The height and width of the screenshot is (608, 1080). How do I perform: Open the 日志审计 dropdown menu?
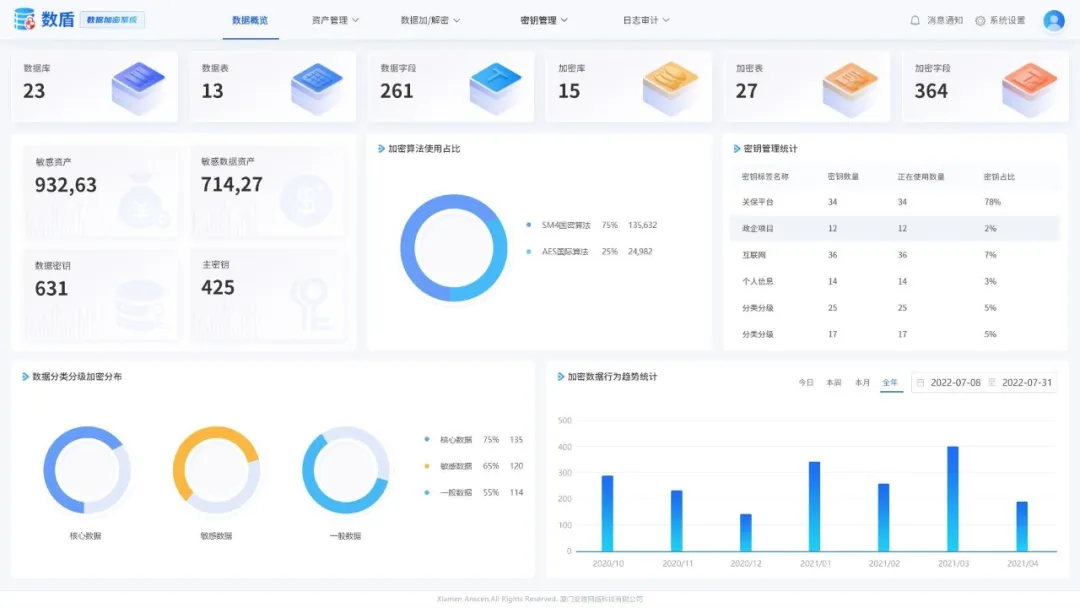(x=646, y=20)
